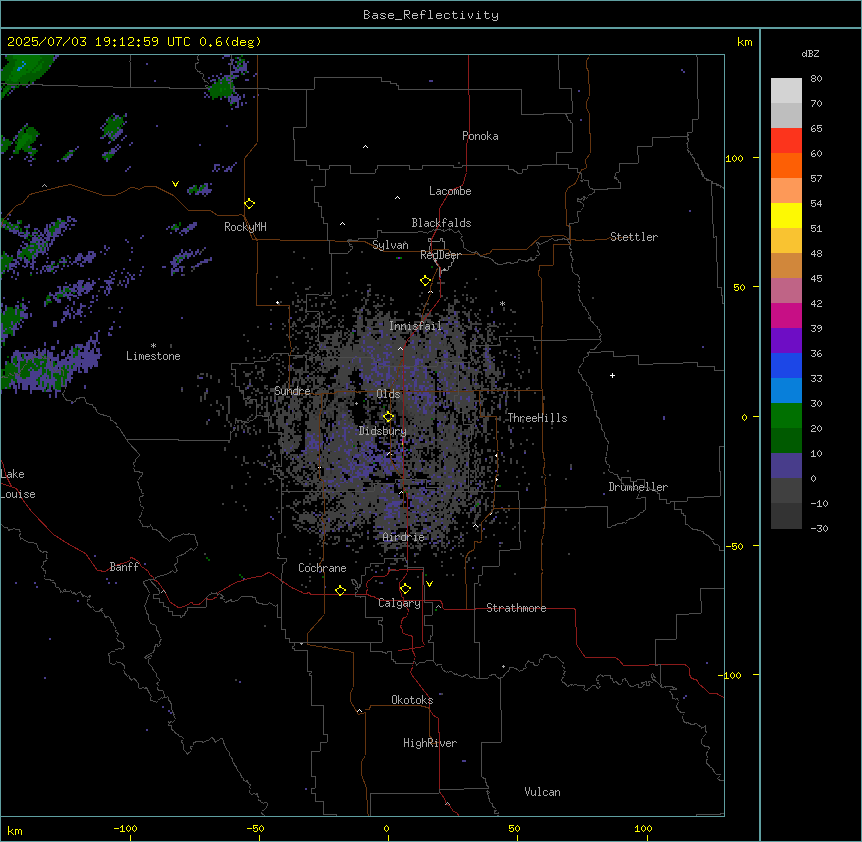
Task: Click the Banff town label
Action: 124,567
